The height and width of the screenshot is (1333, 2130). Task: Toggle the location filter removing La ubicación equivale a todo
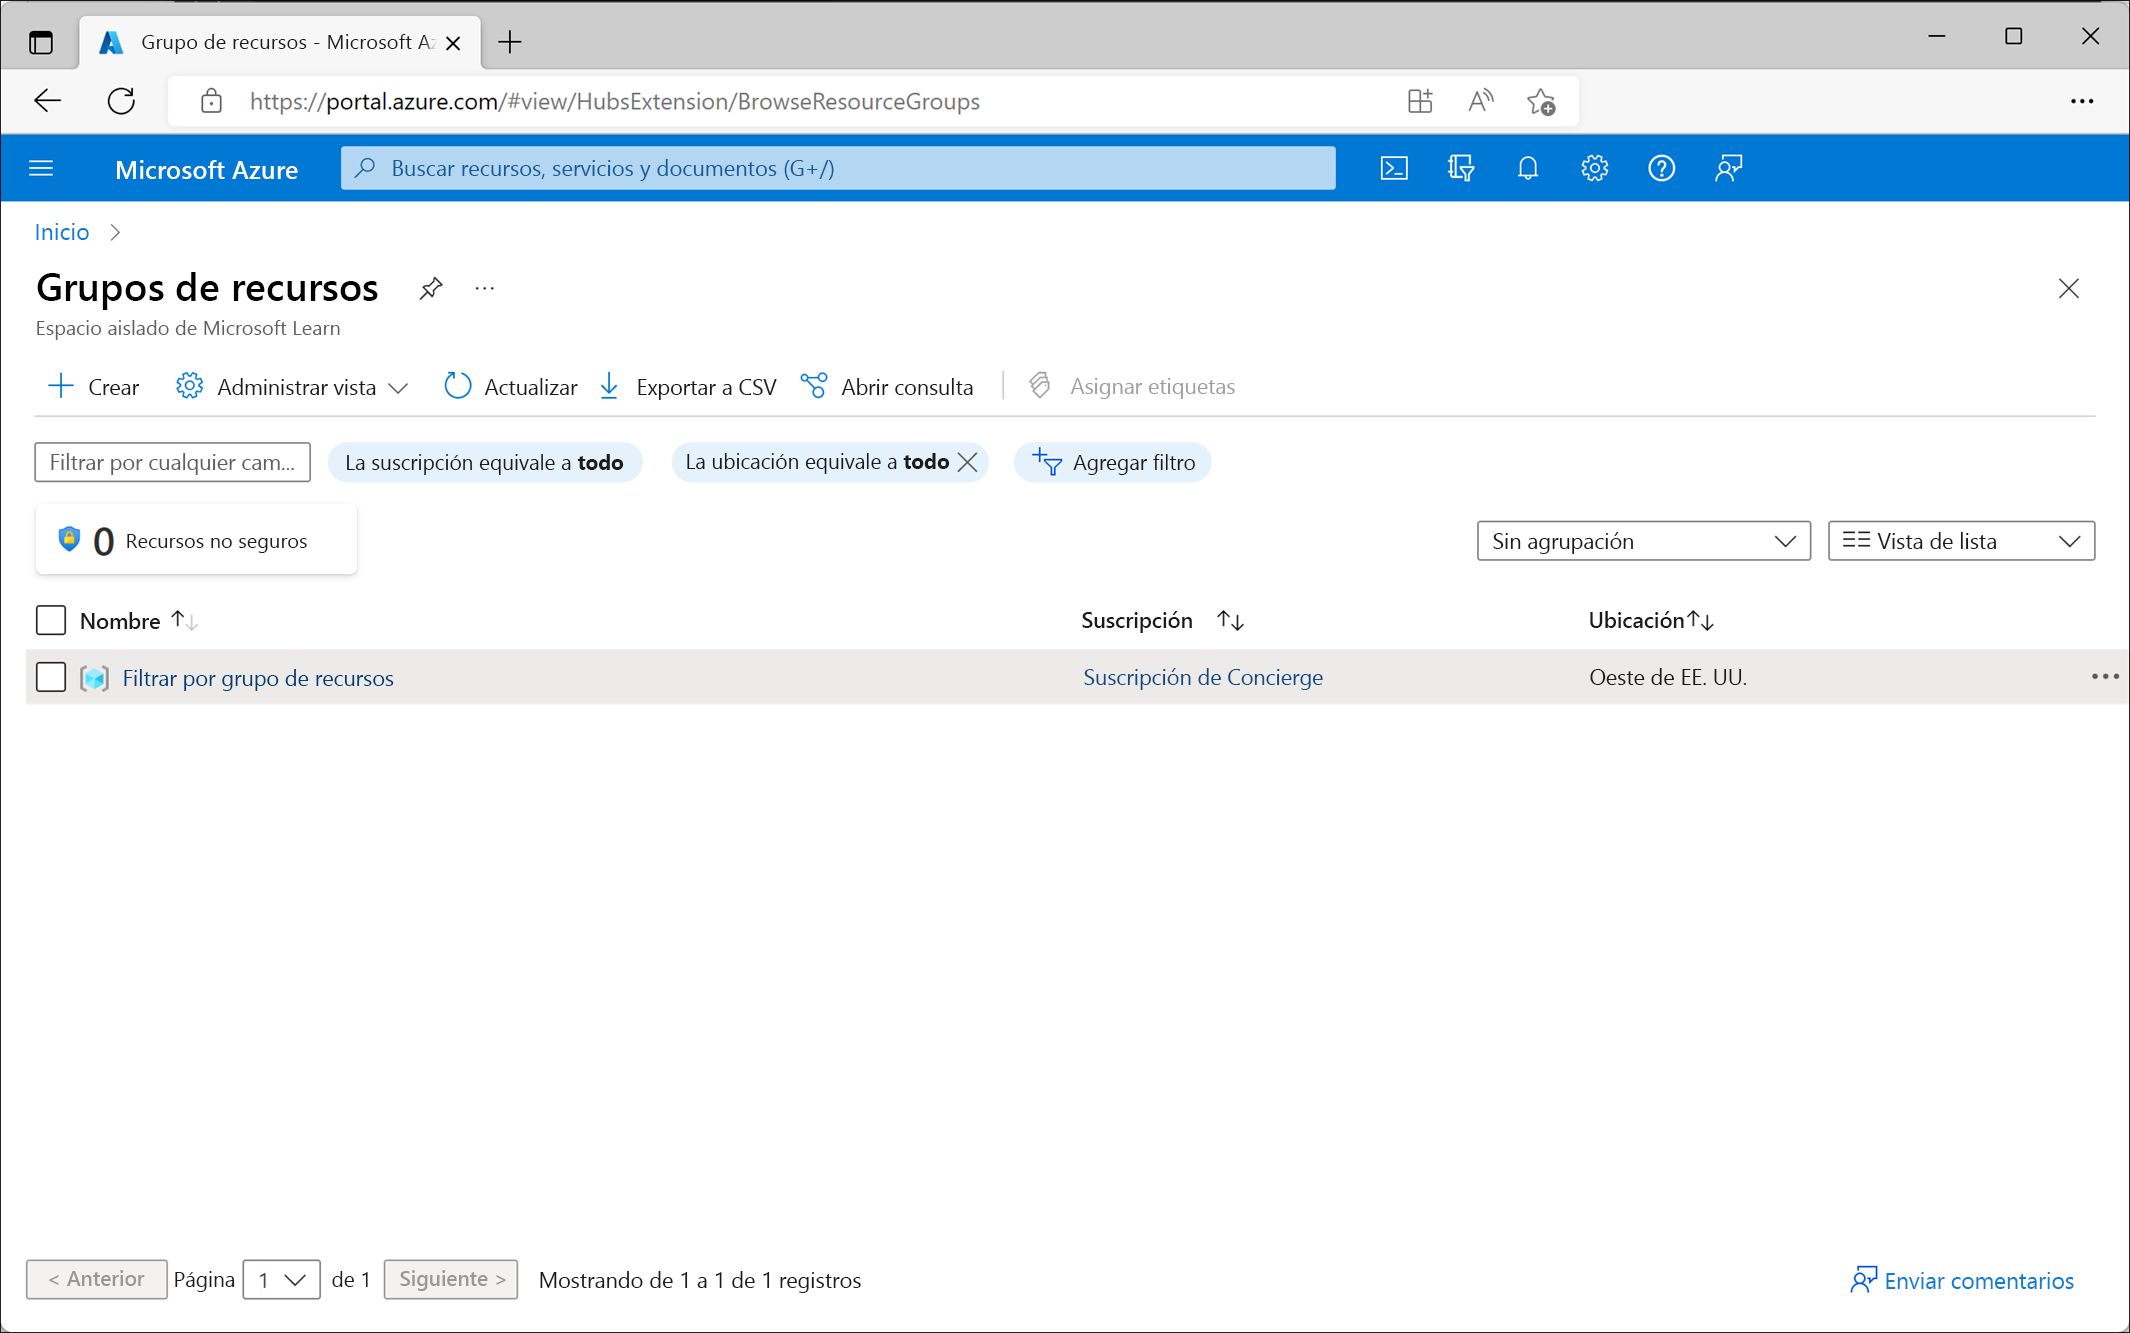tap(967, 462)
